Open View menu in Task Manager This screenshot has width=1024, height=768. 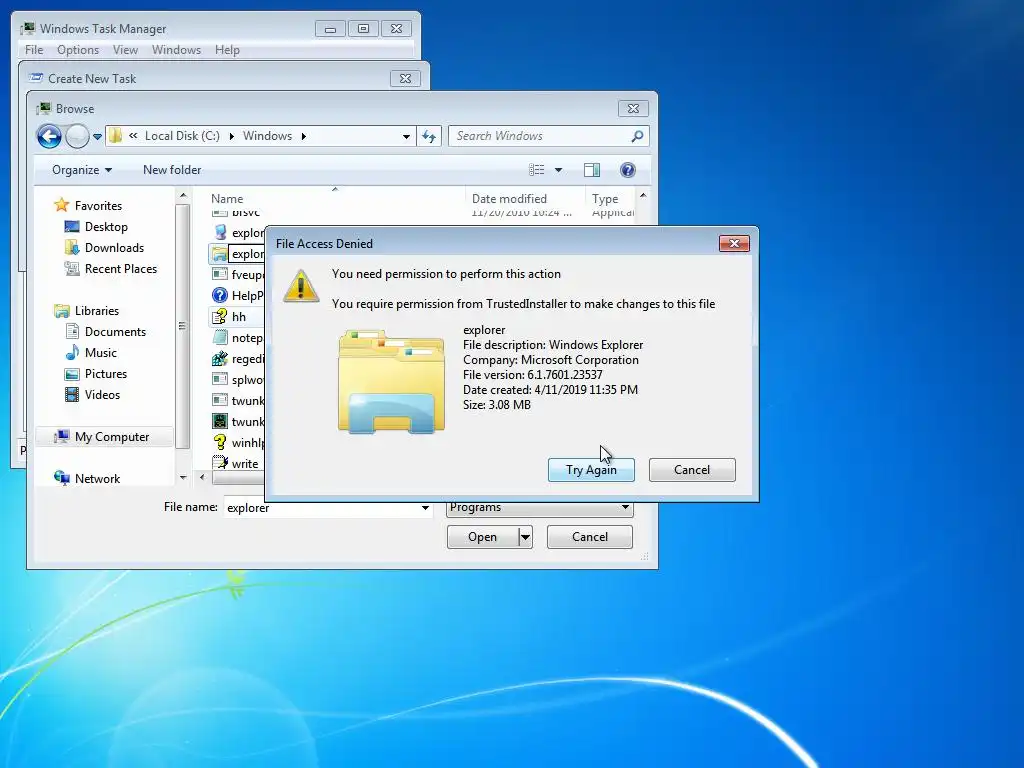(125, 50)
